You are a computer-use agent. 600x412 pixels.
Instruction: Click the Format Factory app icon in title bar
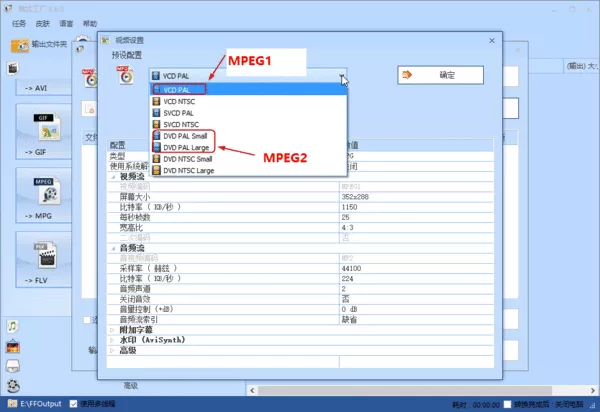click(8, 8)
